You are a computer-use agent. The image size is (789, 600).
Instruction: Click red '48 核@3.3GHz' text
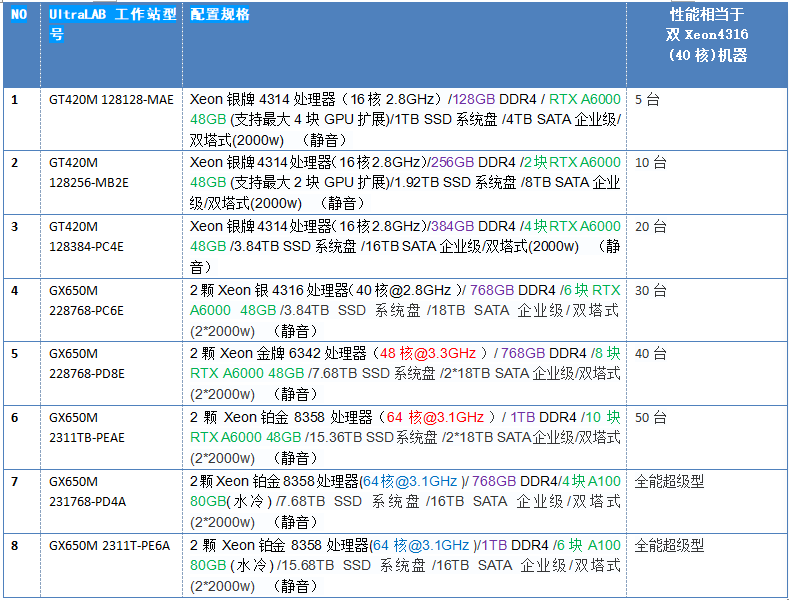428,353
